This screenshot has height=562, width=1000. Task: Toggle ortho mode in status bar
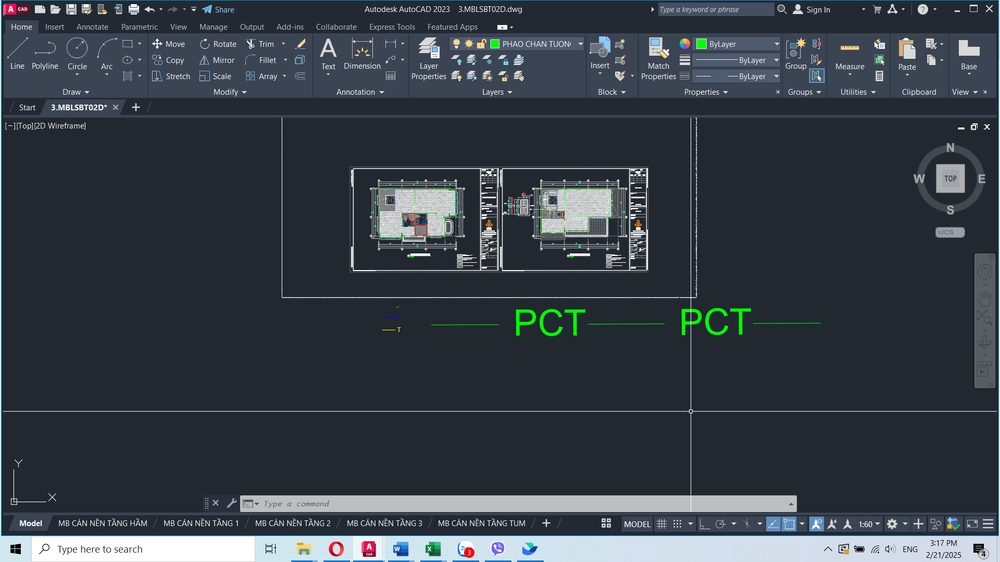pyautogui.click(x=706, y=524)
